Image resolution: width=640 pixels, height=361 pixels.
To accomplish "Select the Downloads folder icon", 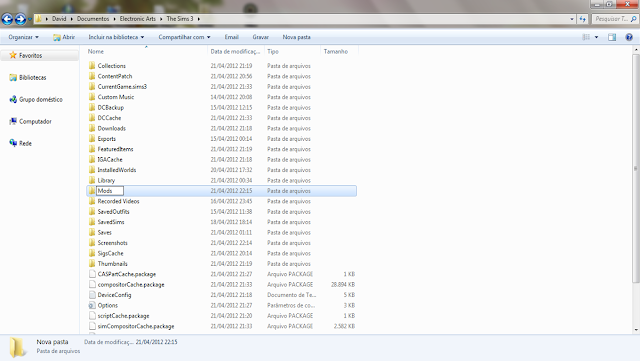I will point(92,128).
